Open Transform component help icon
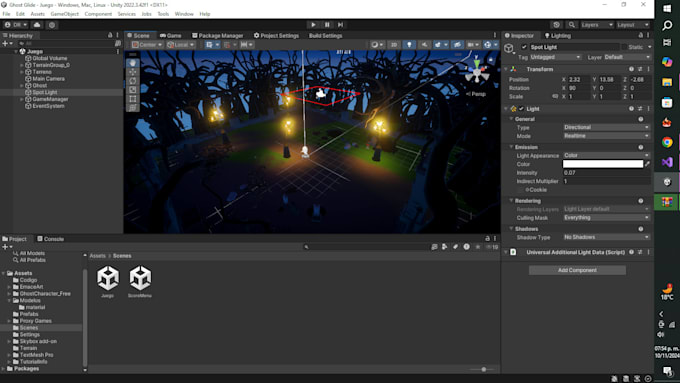 click(631, 69)
